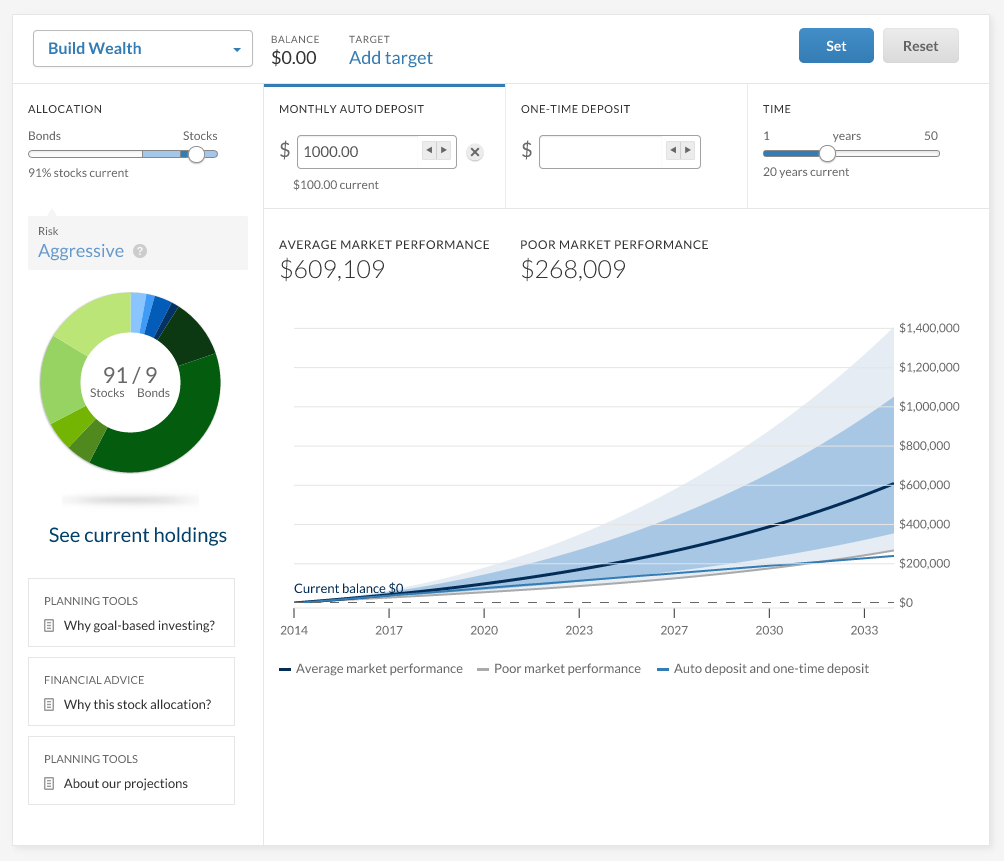
Task: Clear the monthly auto deposit with X icon
Action: coord(474,152)
